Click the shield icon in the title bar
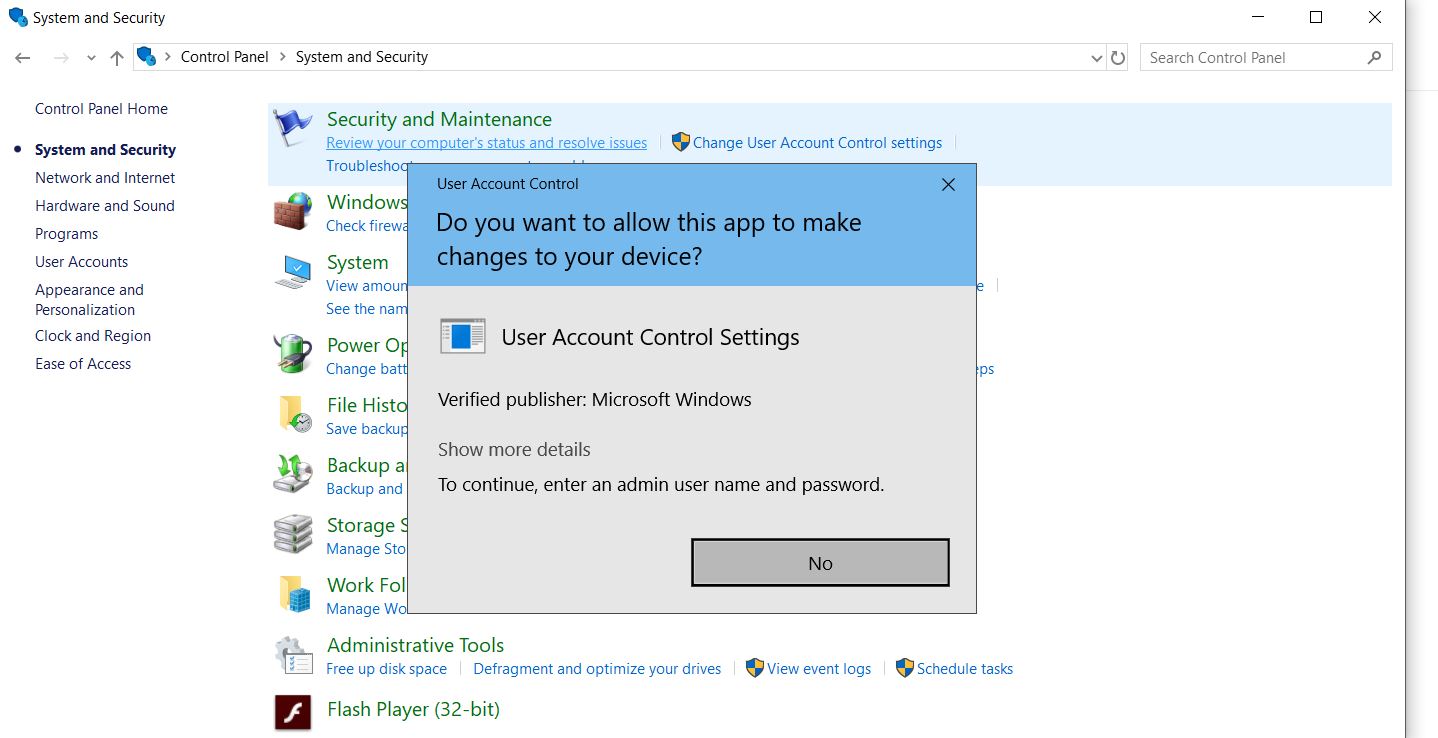Screen dimensions: 1438x738 [18, 17]
